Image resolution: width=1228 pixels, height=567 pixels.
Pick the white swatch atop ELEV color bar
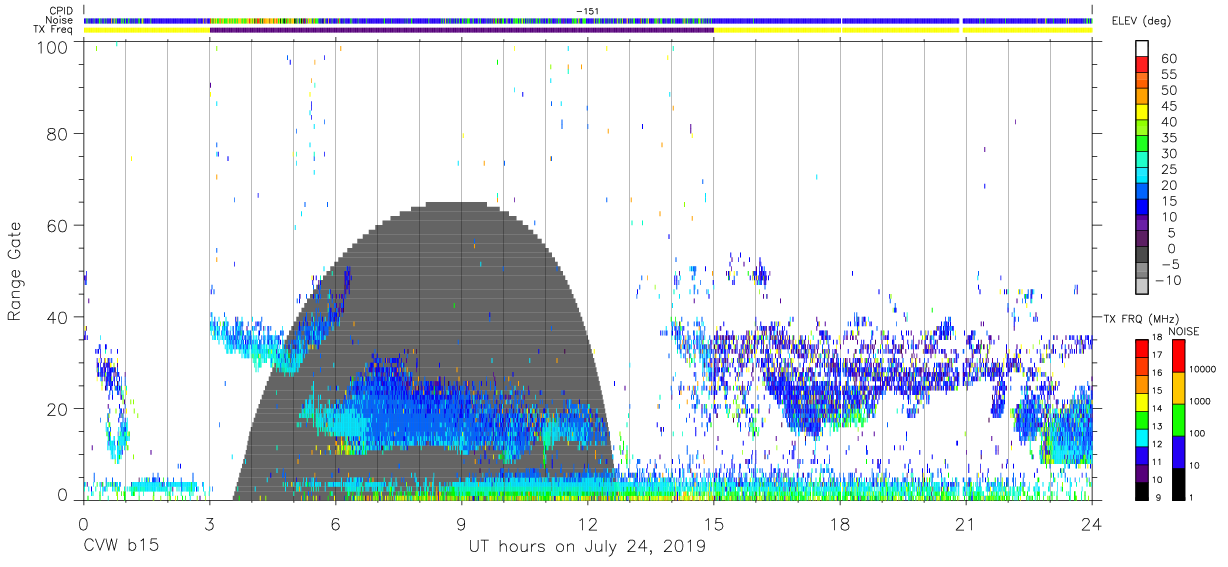(x=1143, y=49)
